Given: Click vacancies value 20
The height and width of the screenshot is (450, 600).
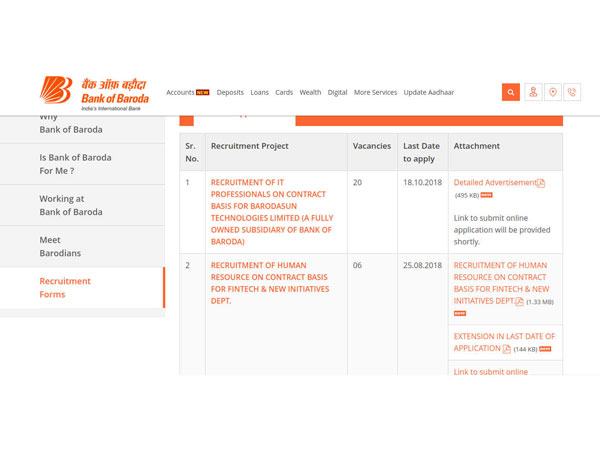Looking at the screenshot, I should (357, 183).
